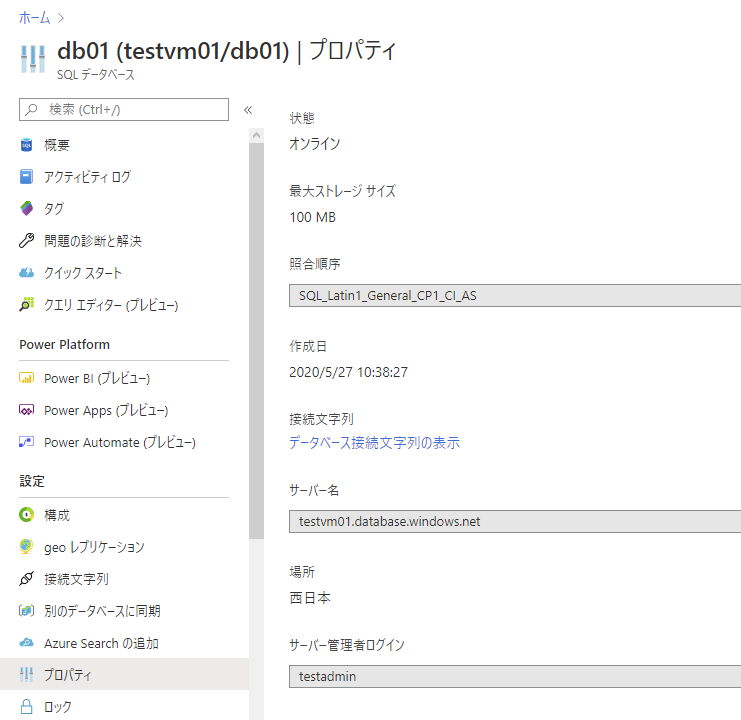The image size is (741, 720).
Task: Click the プロパティ sliders icon in sidebar
Action: click(x=26, y=675)
